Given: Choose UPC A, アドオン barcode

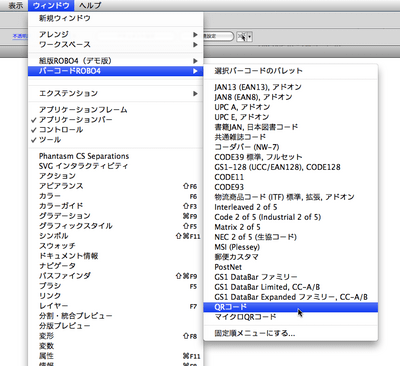Looking at the screenshot, I should [x=291, y=107].
